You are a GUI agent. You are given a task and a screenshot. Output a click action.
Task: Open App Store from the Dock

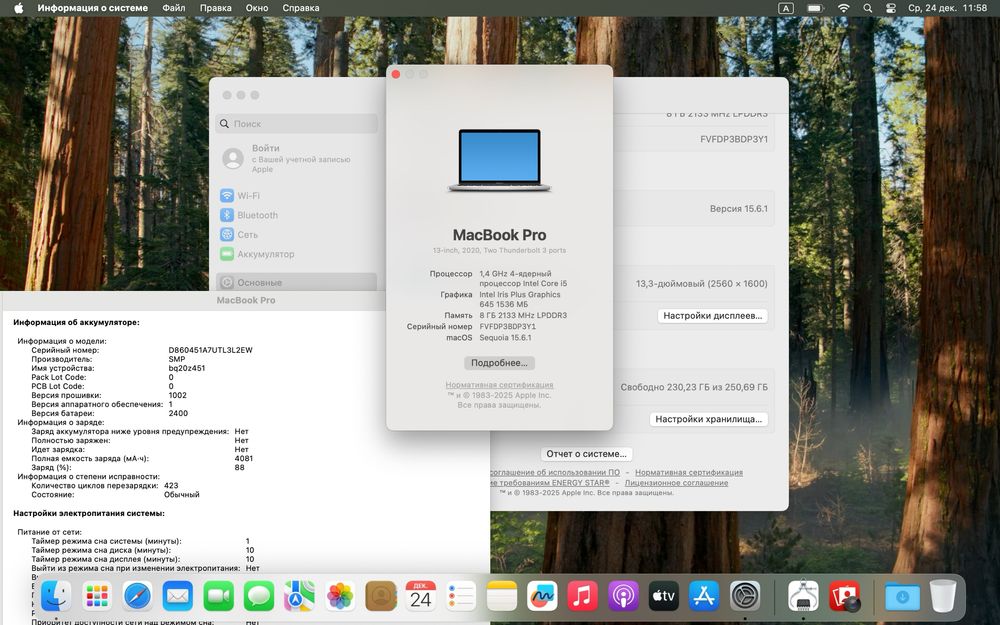click(x=704, y=596)
